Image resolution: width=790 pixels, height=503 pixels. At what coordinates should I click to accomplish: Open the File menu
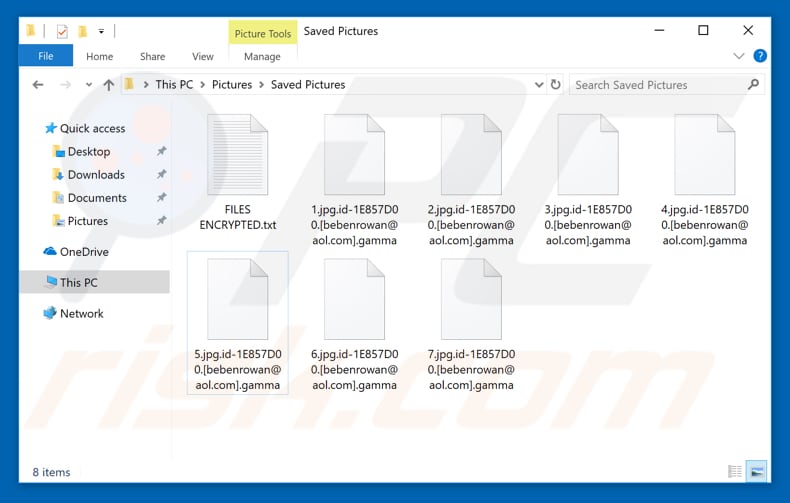(46, 57)
